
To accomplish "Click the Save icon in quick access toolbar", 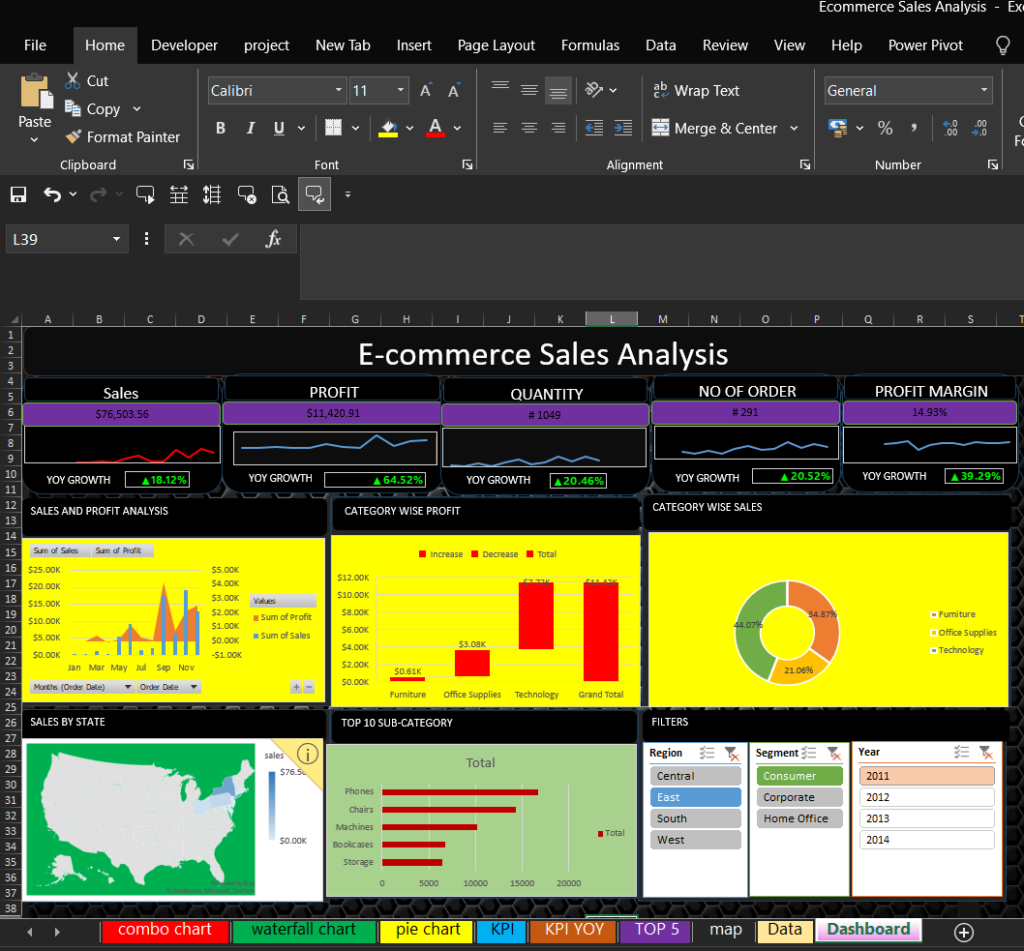I will [18, 194].
